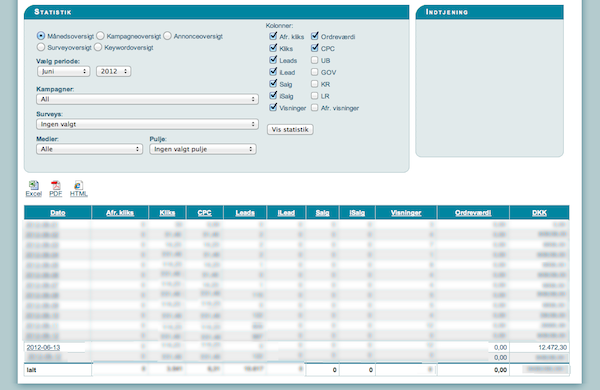
Task: Open the month dropdown showing Juni
Action: [64, 71]
